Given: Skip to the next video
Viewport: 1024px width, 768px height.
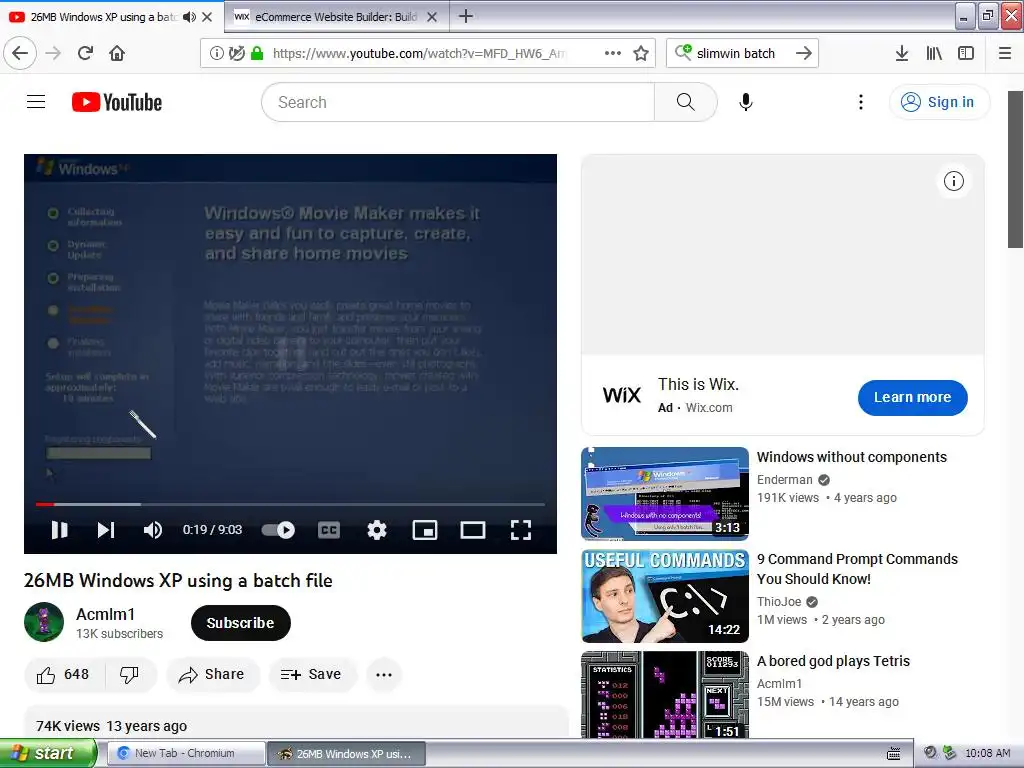Looking at the screenshot, I should click(x=106, y=530).
